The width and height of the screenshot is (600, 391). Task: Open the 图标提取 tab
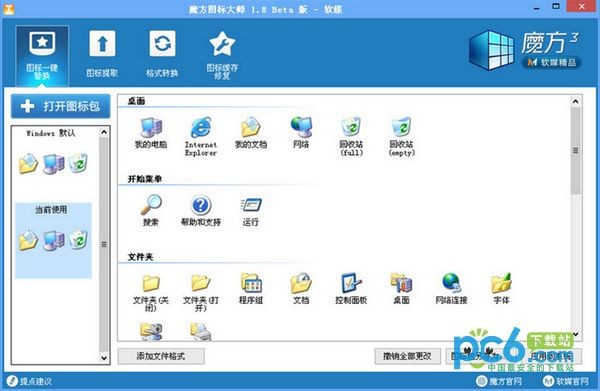pos(102,54)
